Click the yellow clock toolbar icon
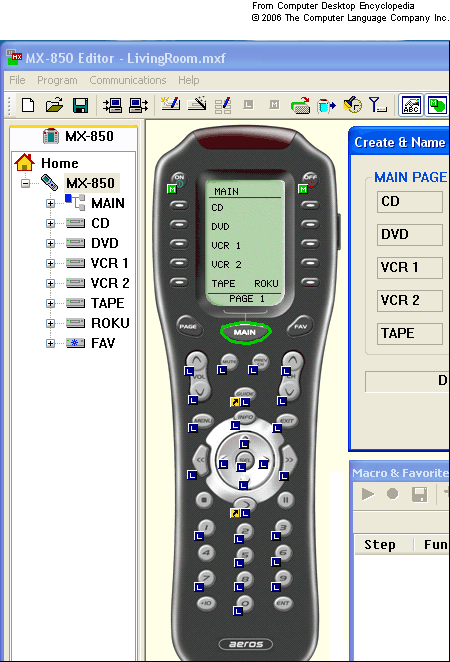Viewport: 450px width, 662px height. 352,105
